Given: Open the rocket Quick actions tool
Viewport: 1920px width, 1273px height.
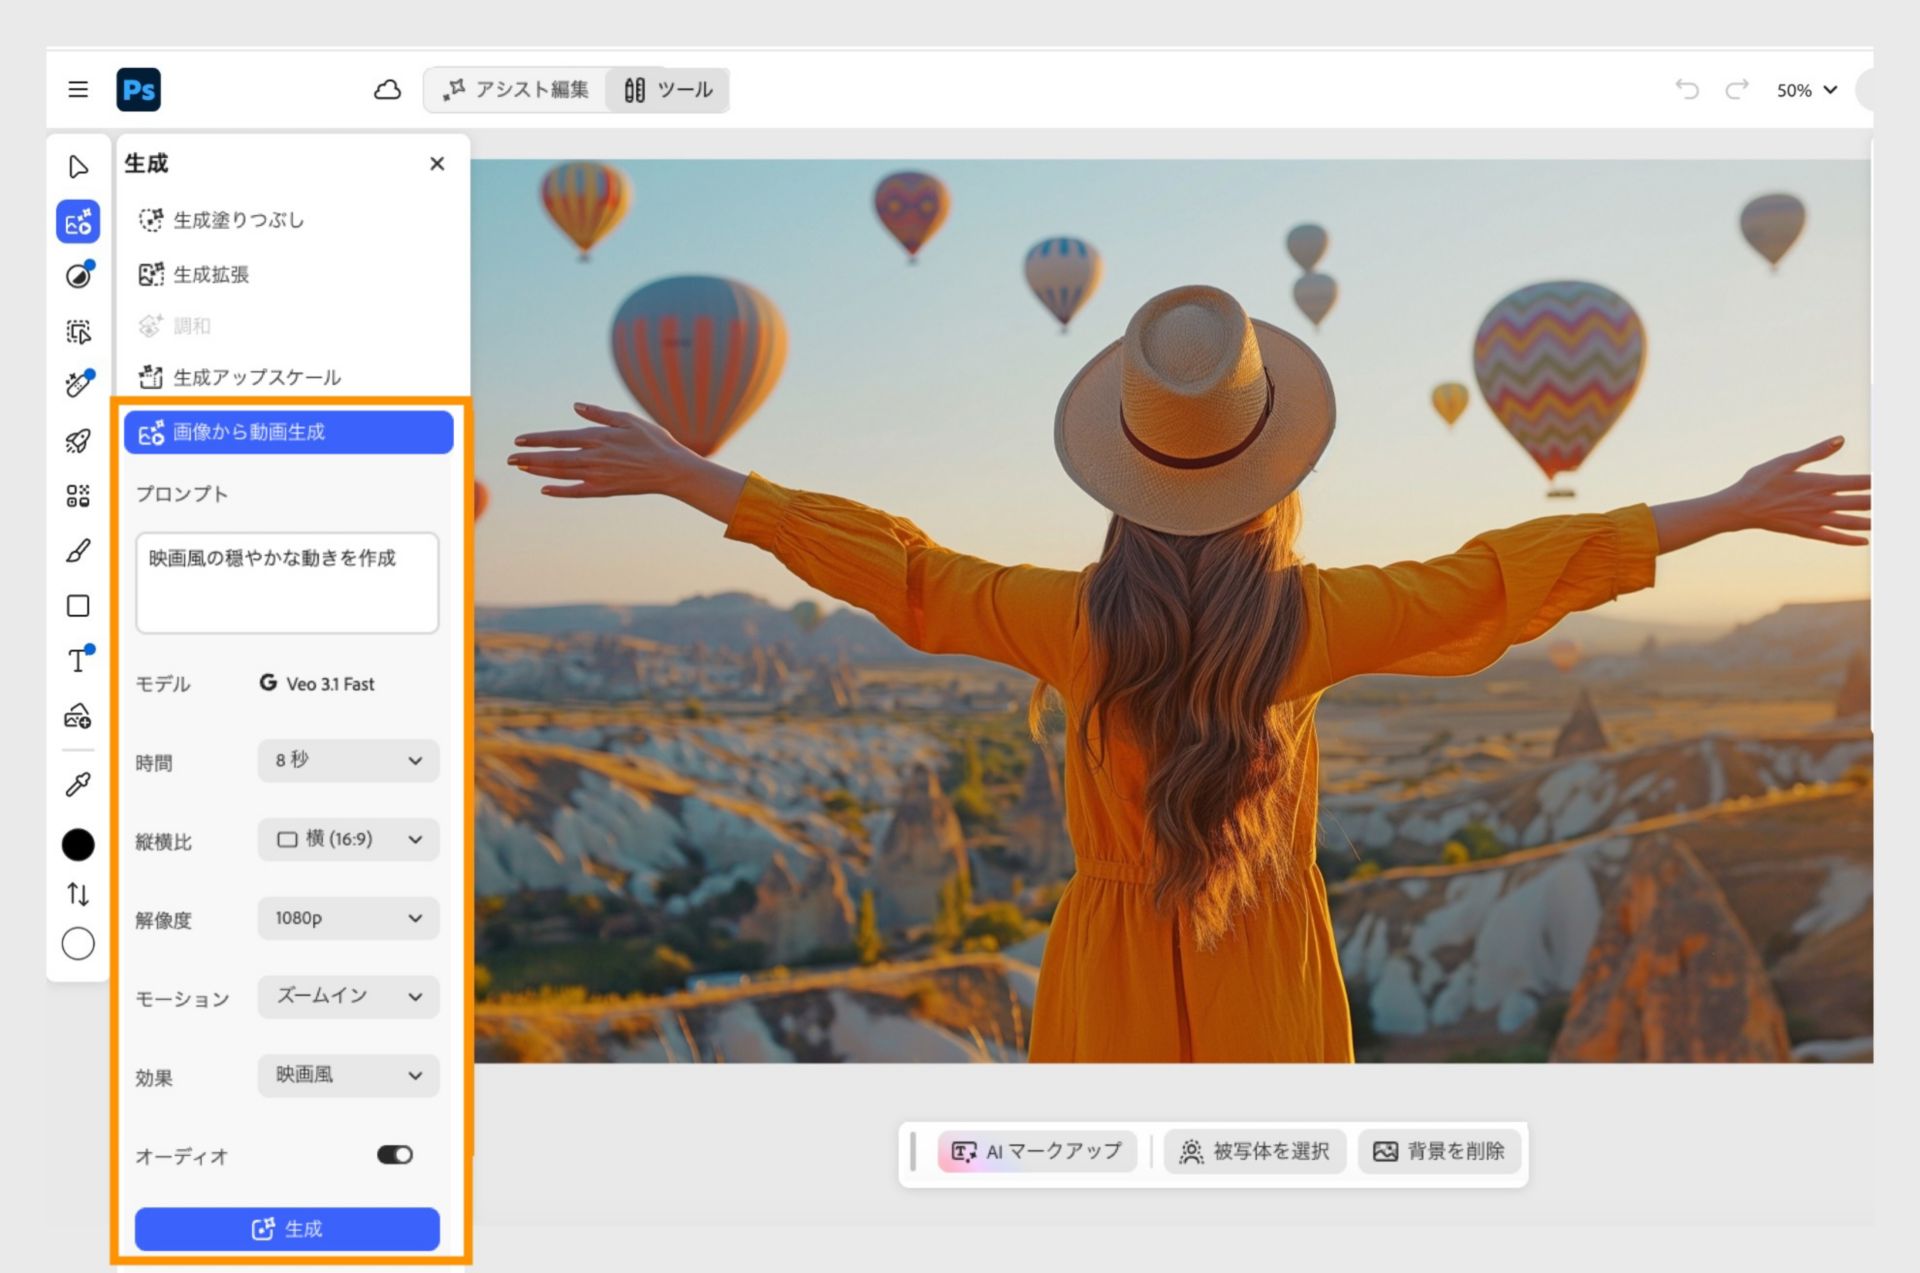Looking at the screenshot, I should [78, 441].
